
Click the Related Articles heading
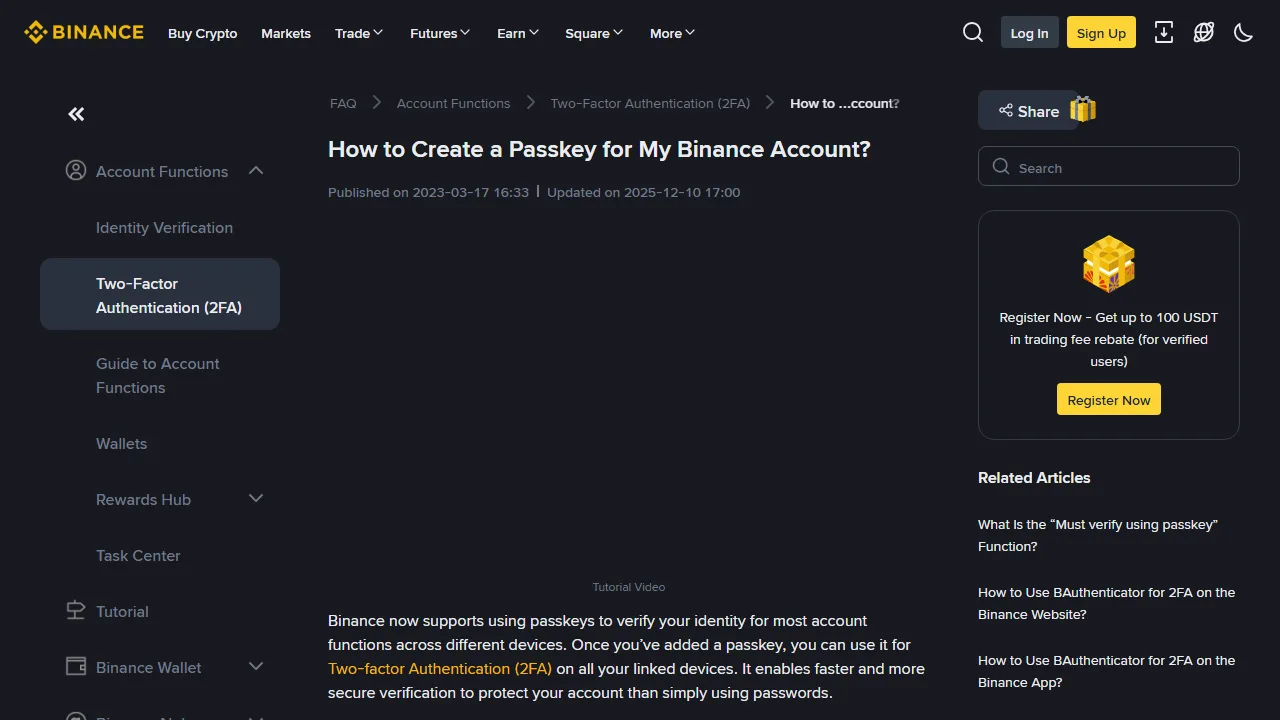(1034, 478)
